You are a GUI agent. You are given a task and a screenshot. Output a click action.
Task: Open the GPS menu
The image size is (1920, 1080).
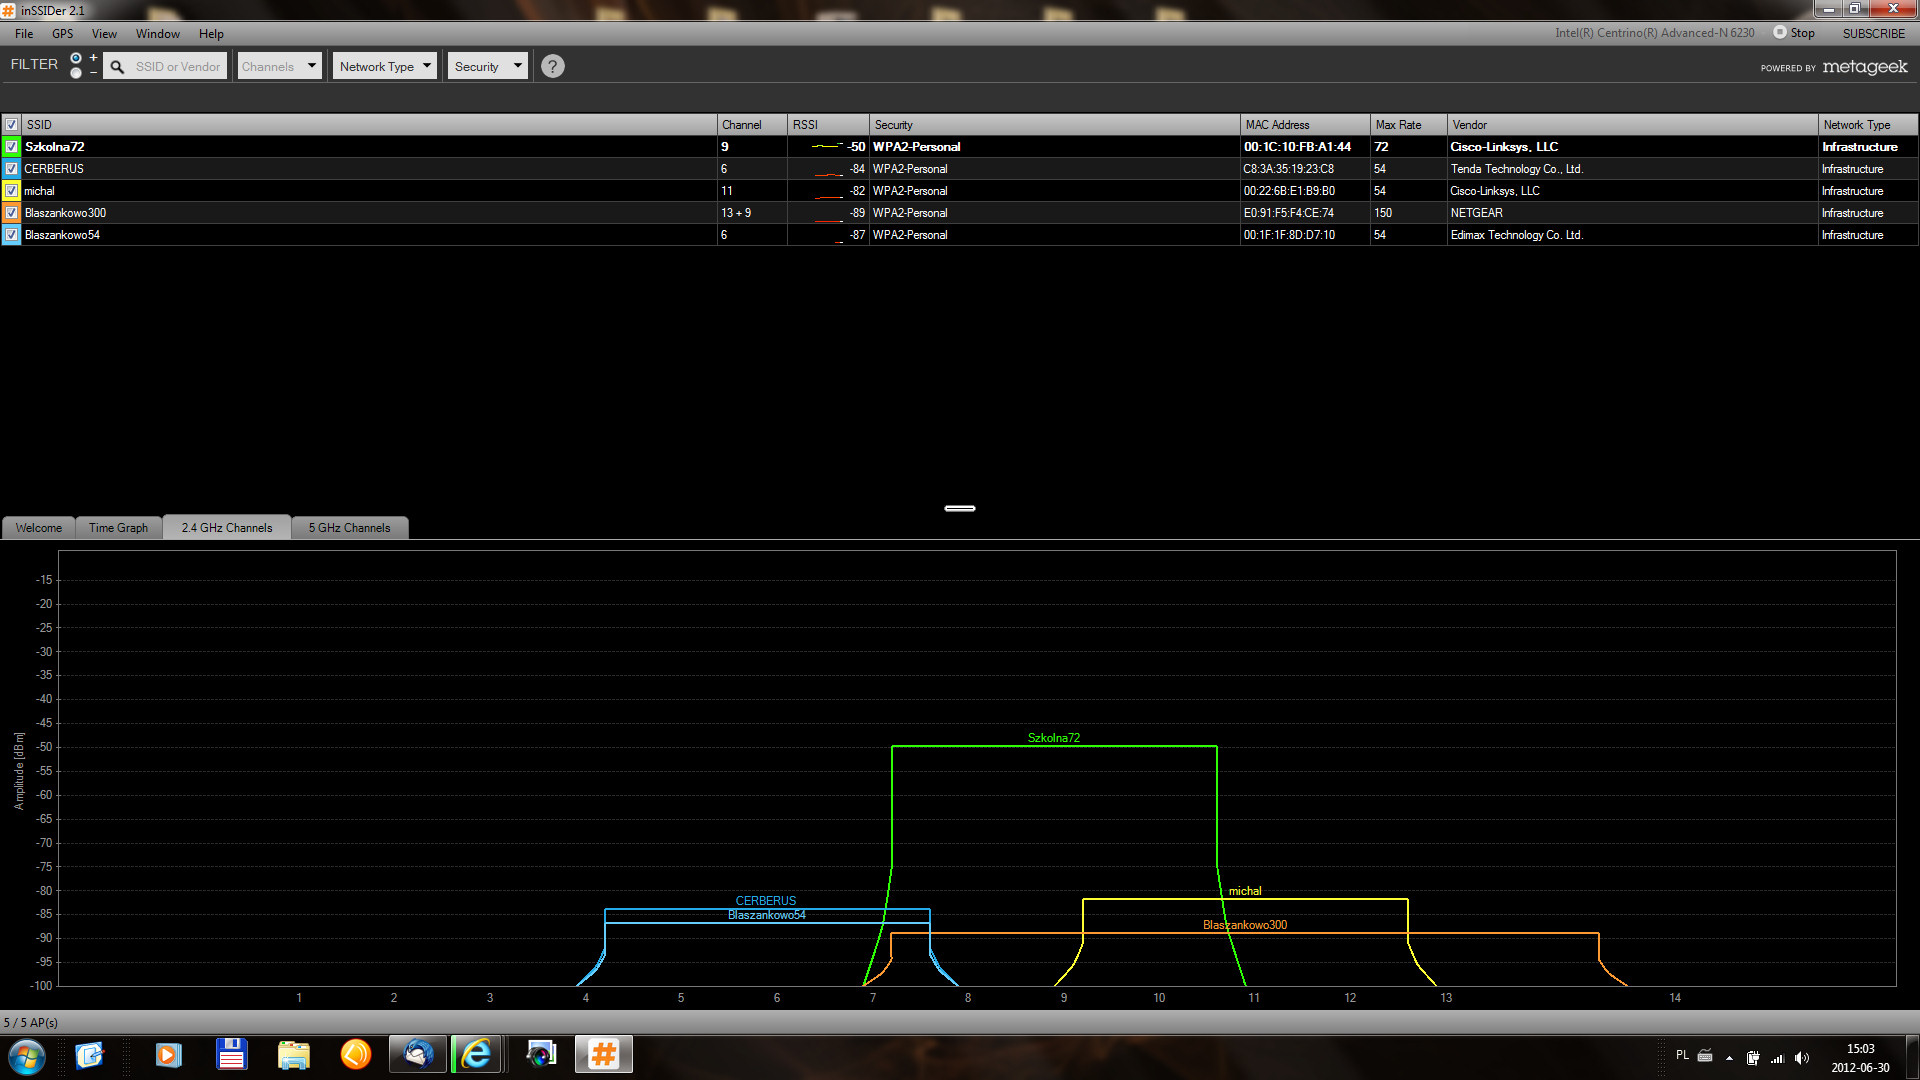62,33
